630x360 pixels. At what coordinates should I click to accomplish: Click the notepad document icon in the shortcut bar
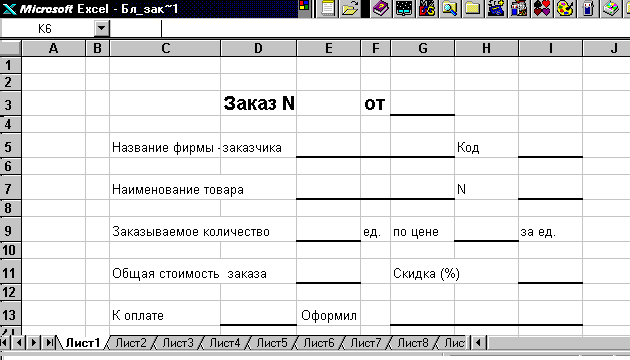tap(328, 8)
